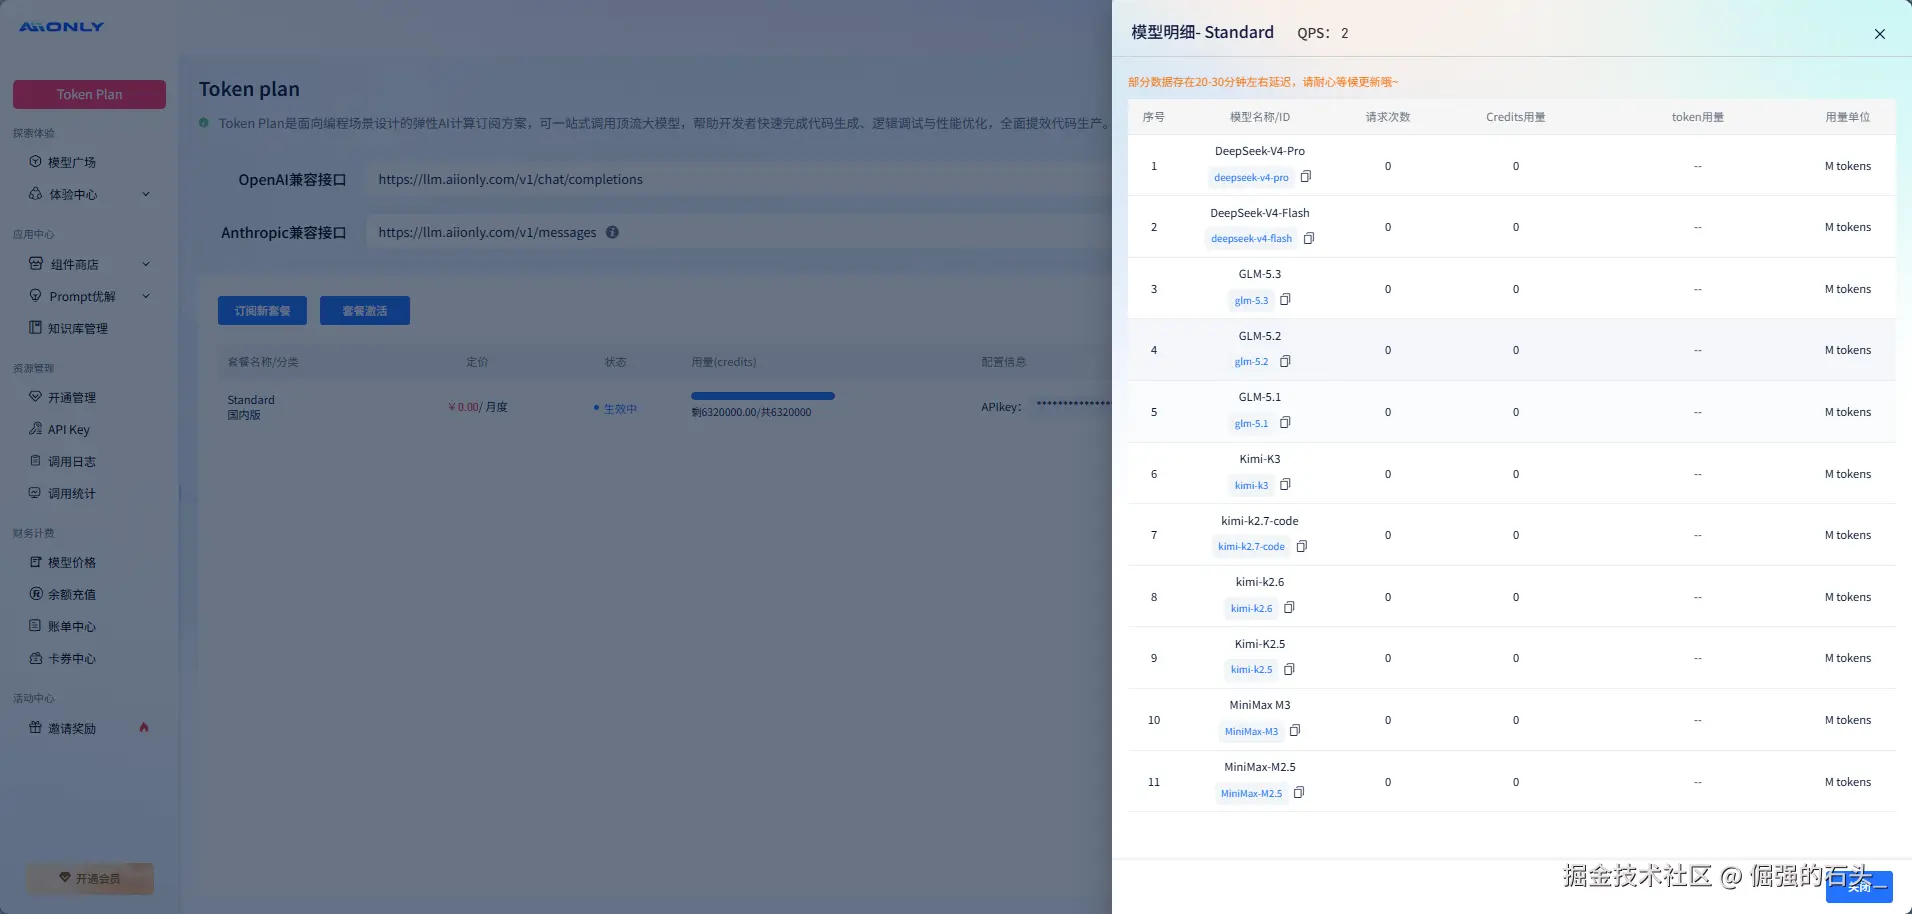The width and height of the screenshot is (1912, 914).
Task: Click the 套餐激活 button
Action: (364, 311)
